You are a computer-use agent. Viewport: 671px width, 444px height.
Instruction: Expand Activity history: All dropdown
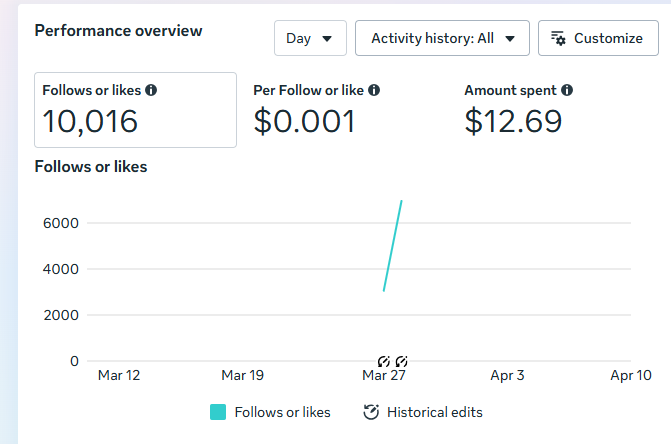[x=443, y=38]
